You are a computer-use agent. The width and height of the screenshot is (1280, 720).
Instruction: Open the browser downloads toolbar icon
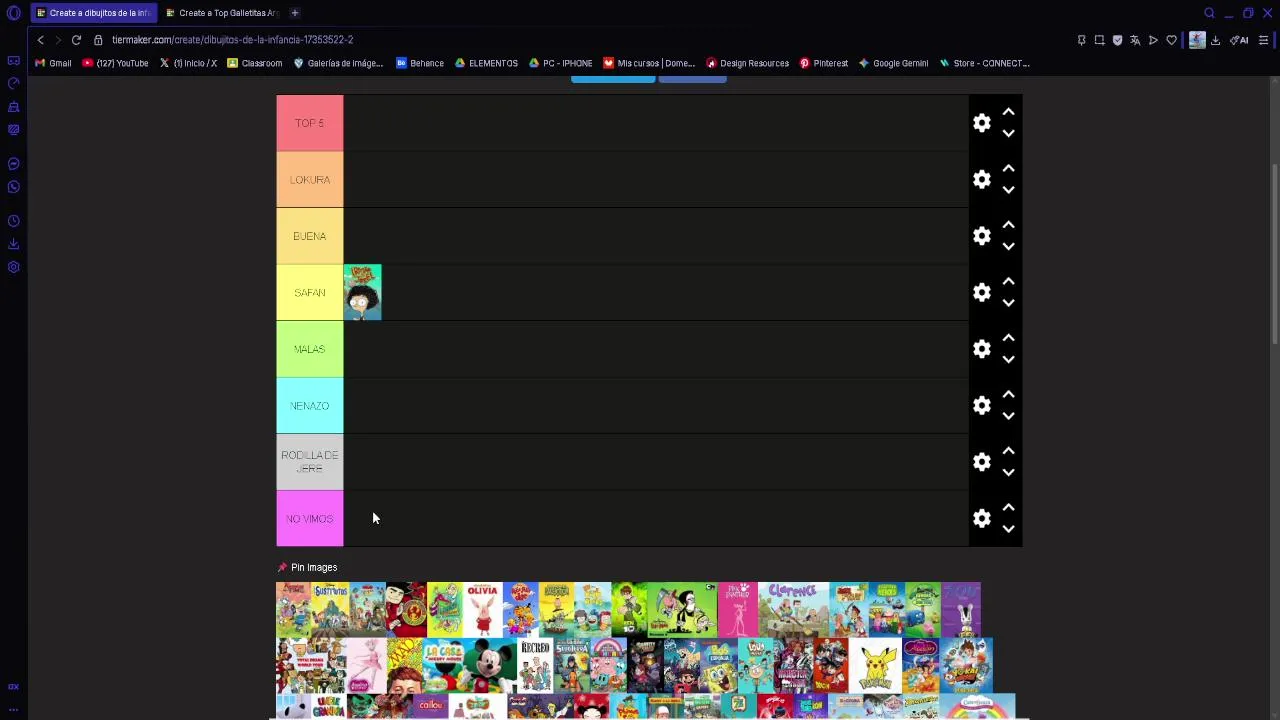[1215, 40]
